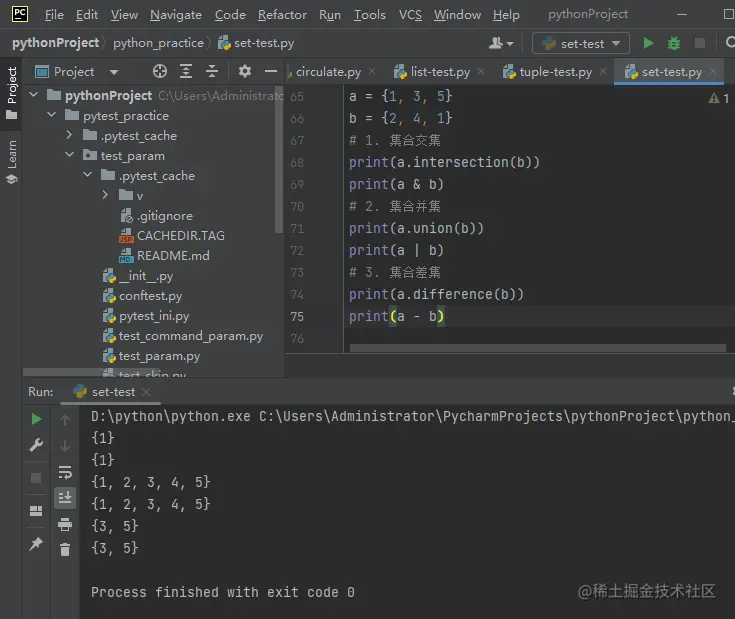
Task: Start debugging with the green bug icon
Action: (674, 44)
